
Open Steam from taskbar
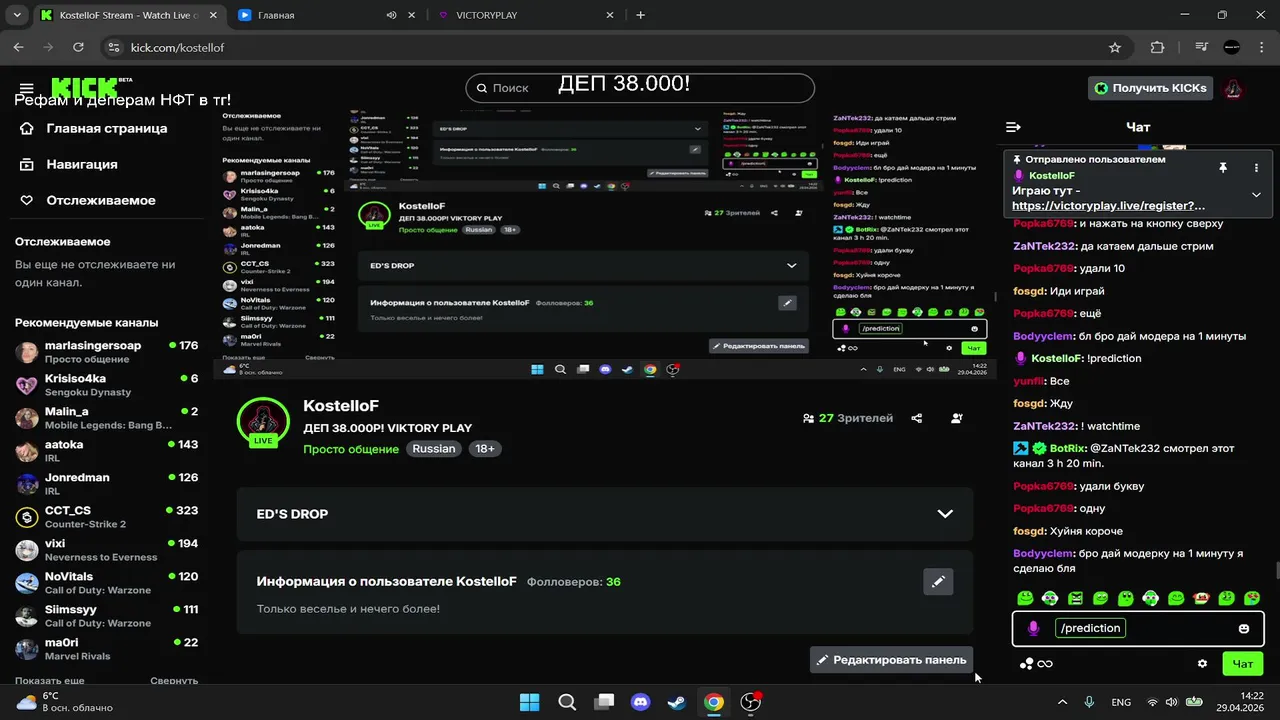(x=677, y=702)
